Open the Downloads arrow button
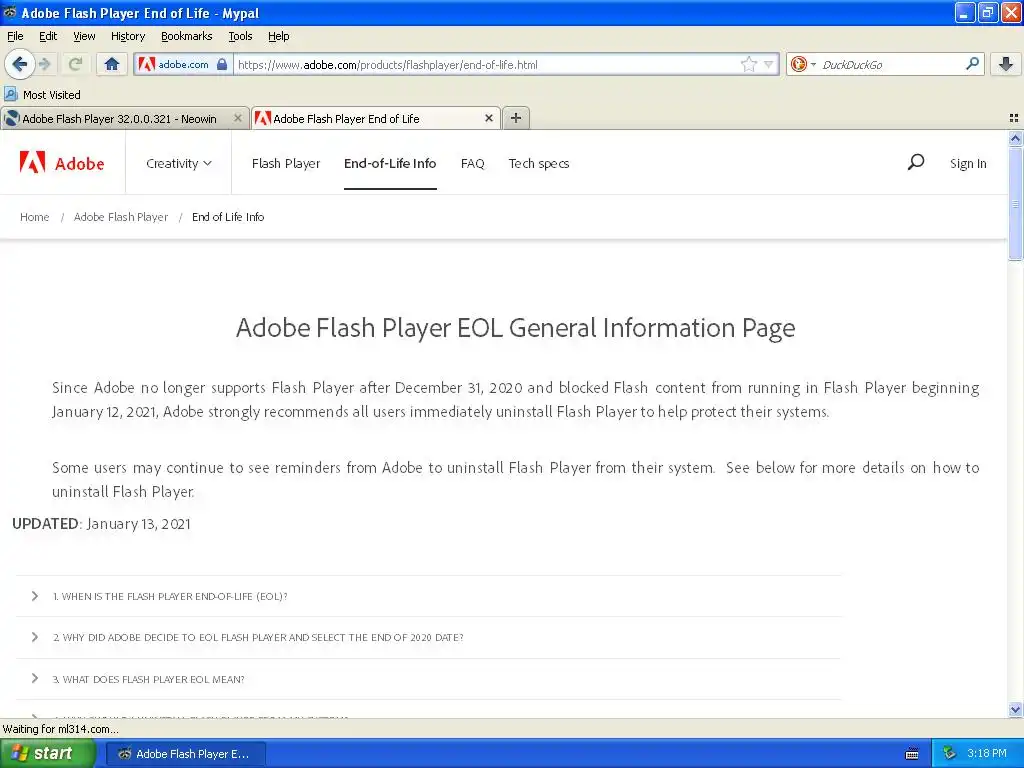Viewport: 1024px width, 768px height. pos(1006,64)
